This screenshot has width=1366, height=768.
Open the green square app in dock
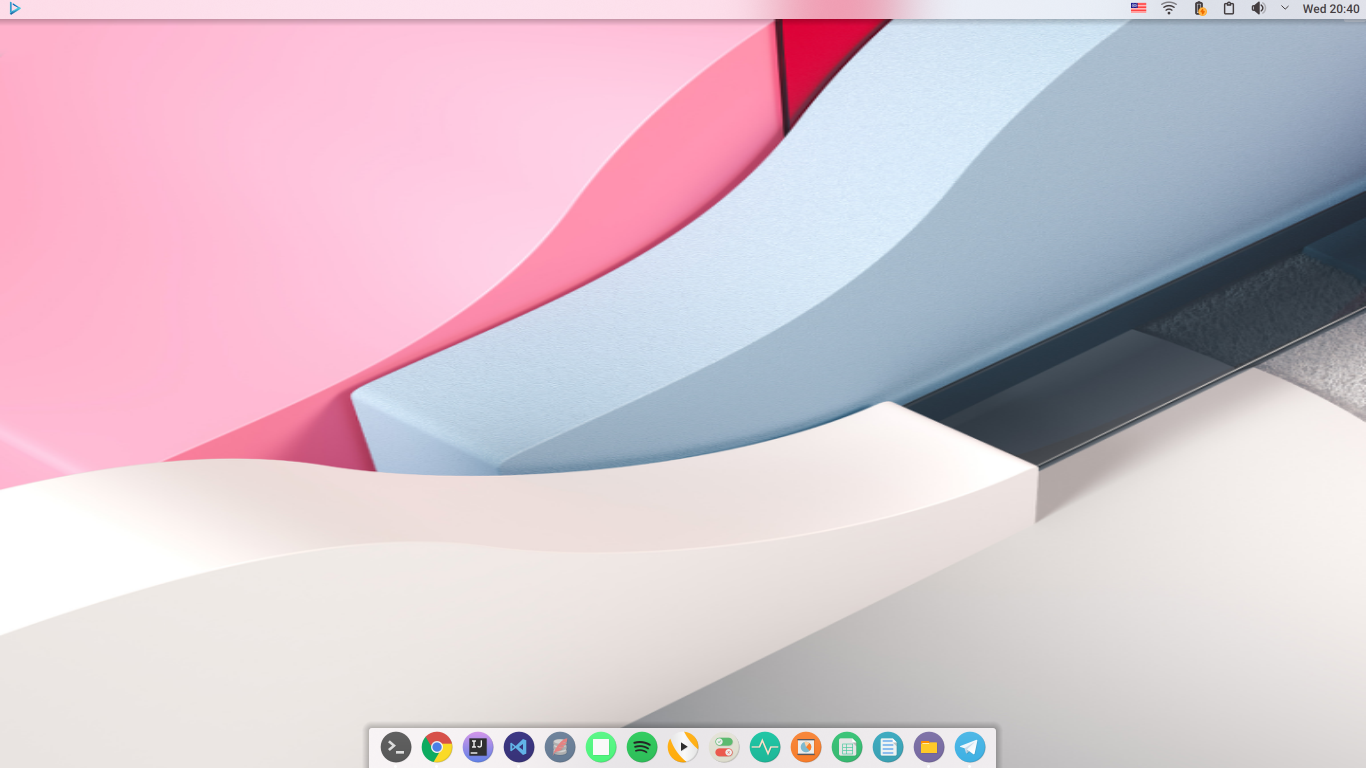(601, 747)
